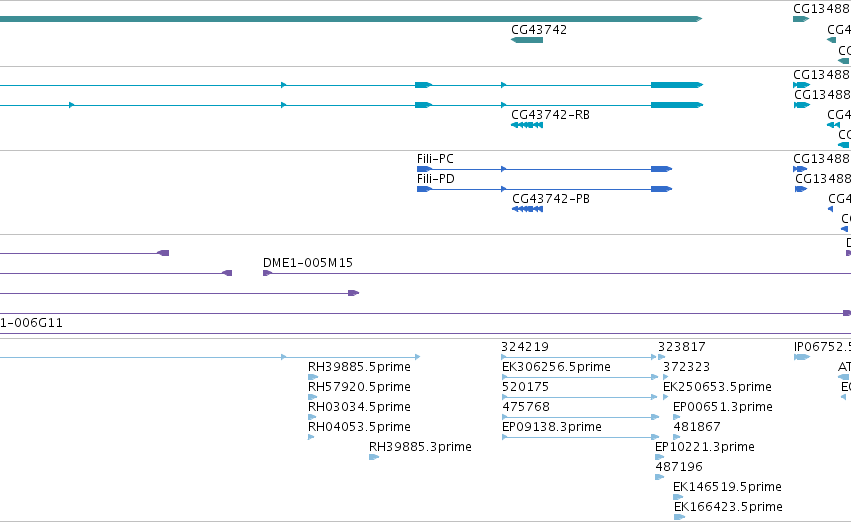Viewport: 851px width, 522px height.
Task: Click the RH04053.5prime EST label
Action: pos(359,427)
